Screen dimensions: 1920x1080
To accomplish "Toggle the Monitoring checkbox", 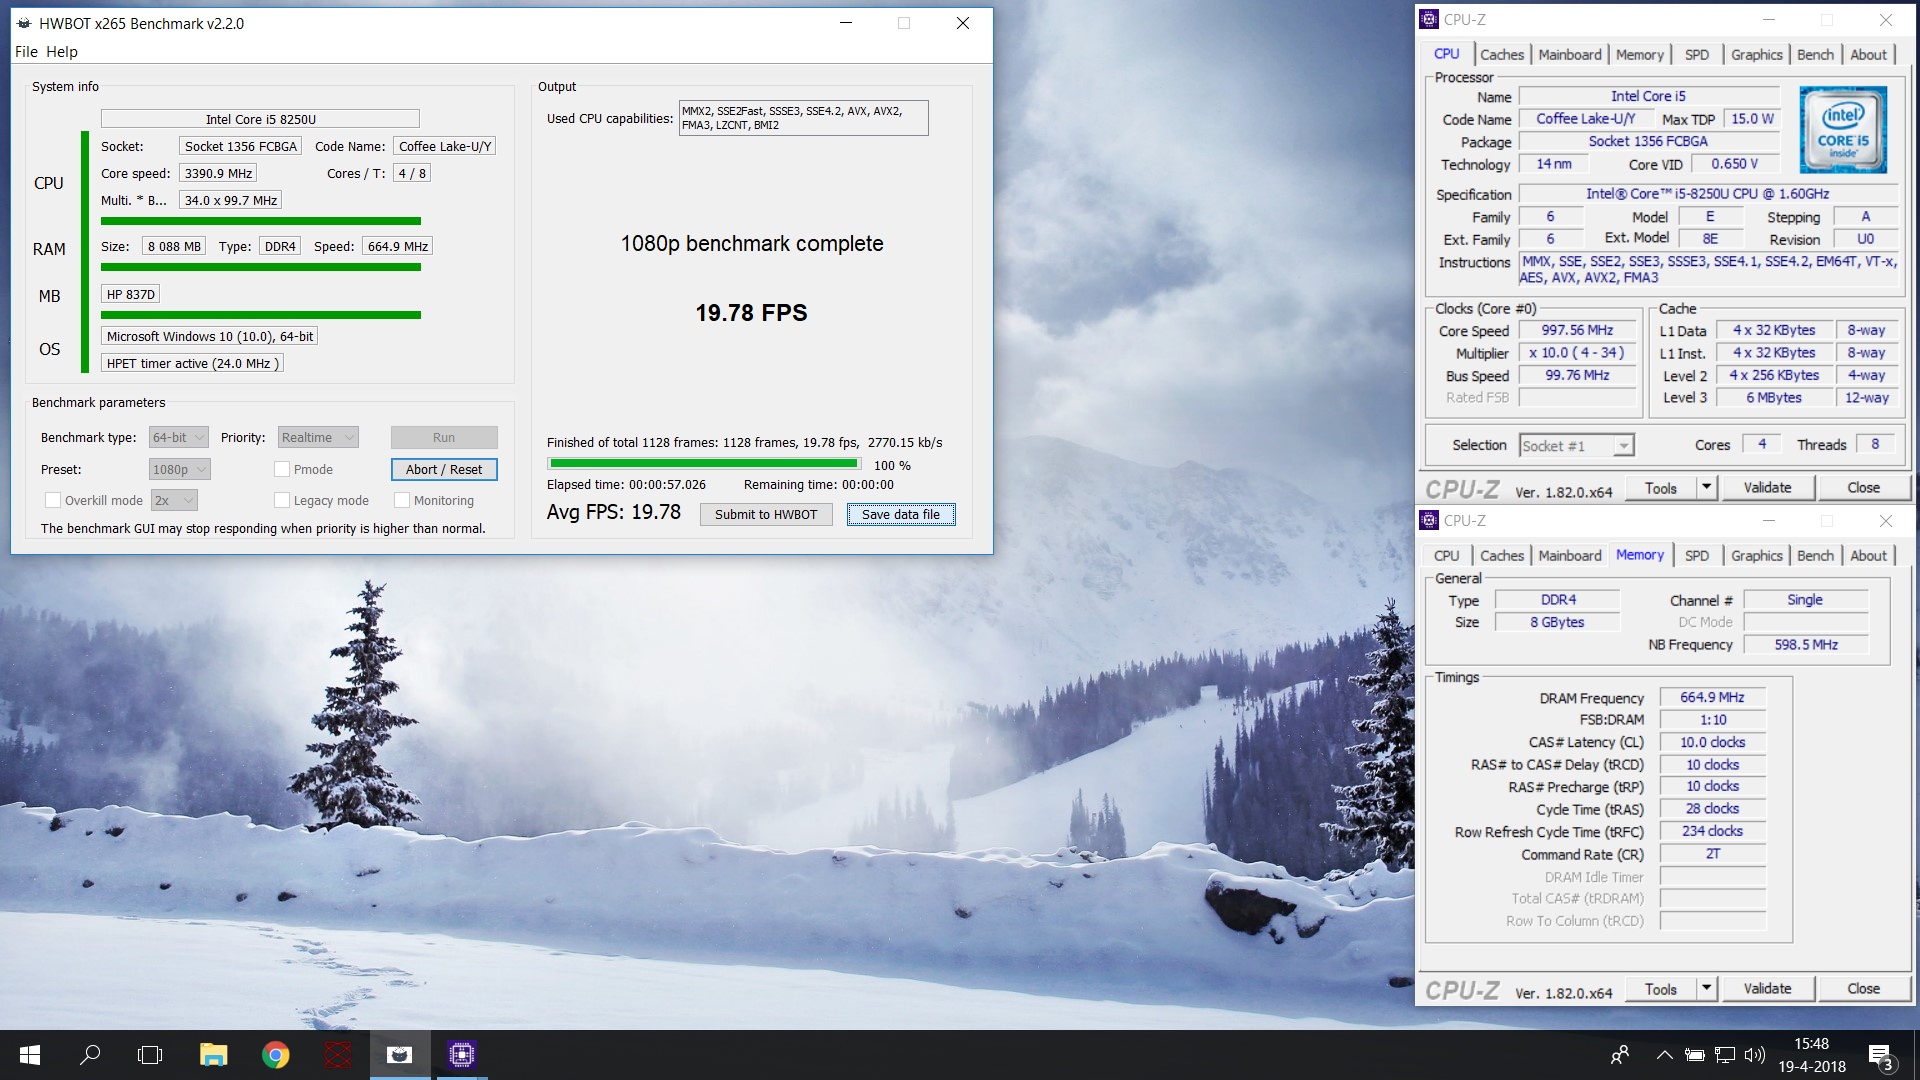I will [402, 500].
